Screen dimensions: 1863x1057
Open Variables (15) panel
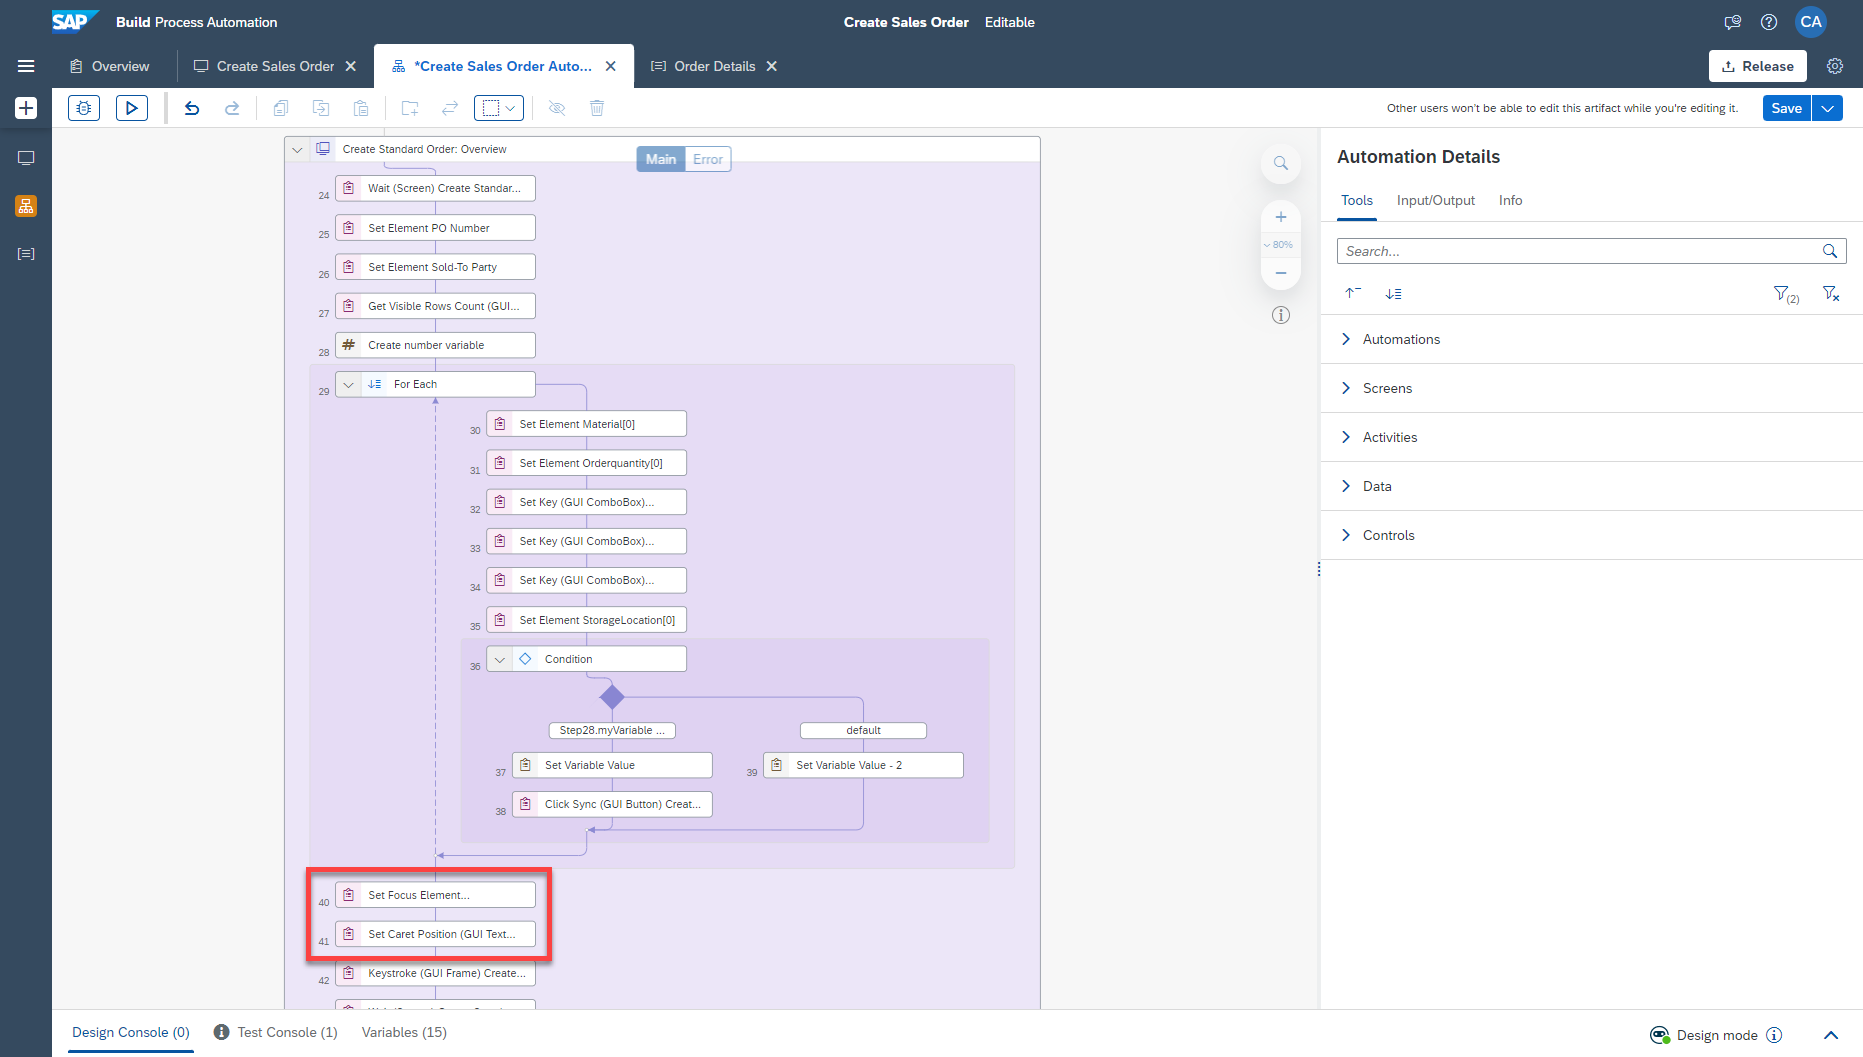(404, 1032)
